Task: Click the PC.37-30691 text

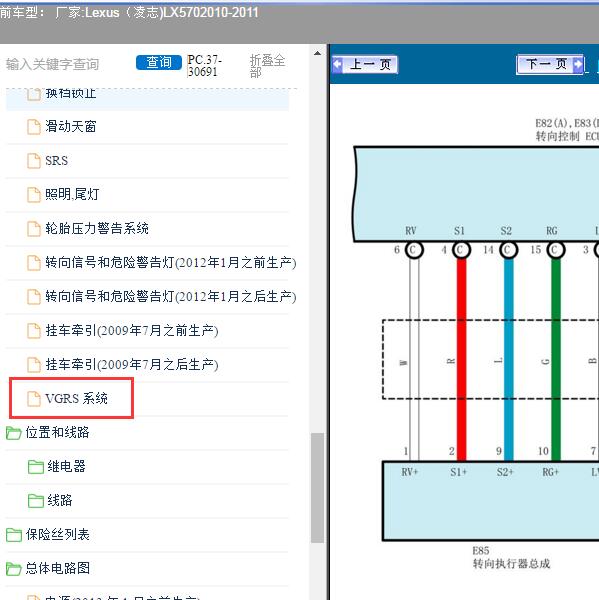Action: point(205,65)
